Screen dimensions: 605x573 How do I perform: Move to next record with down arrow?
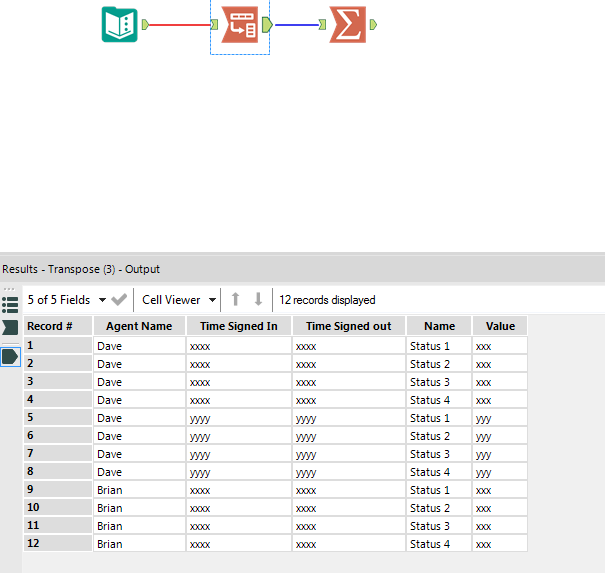[259, 299]
